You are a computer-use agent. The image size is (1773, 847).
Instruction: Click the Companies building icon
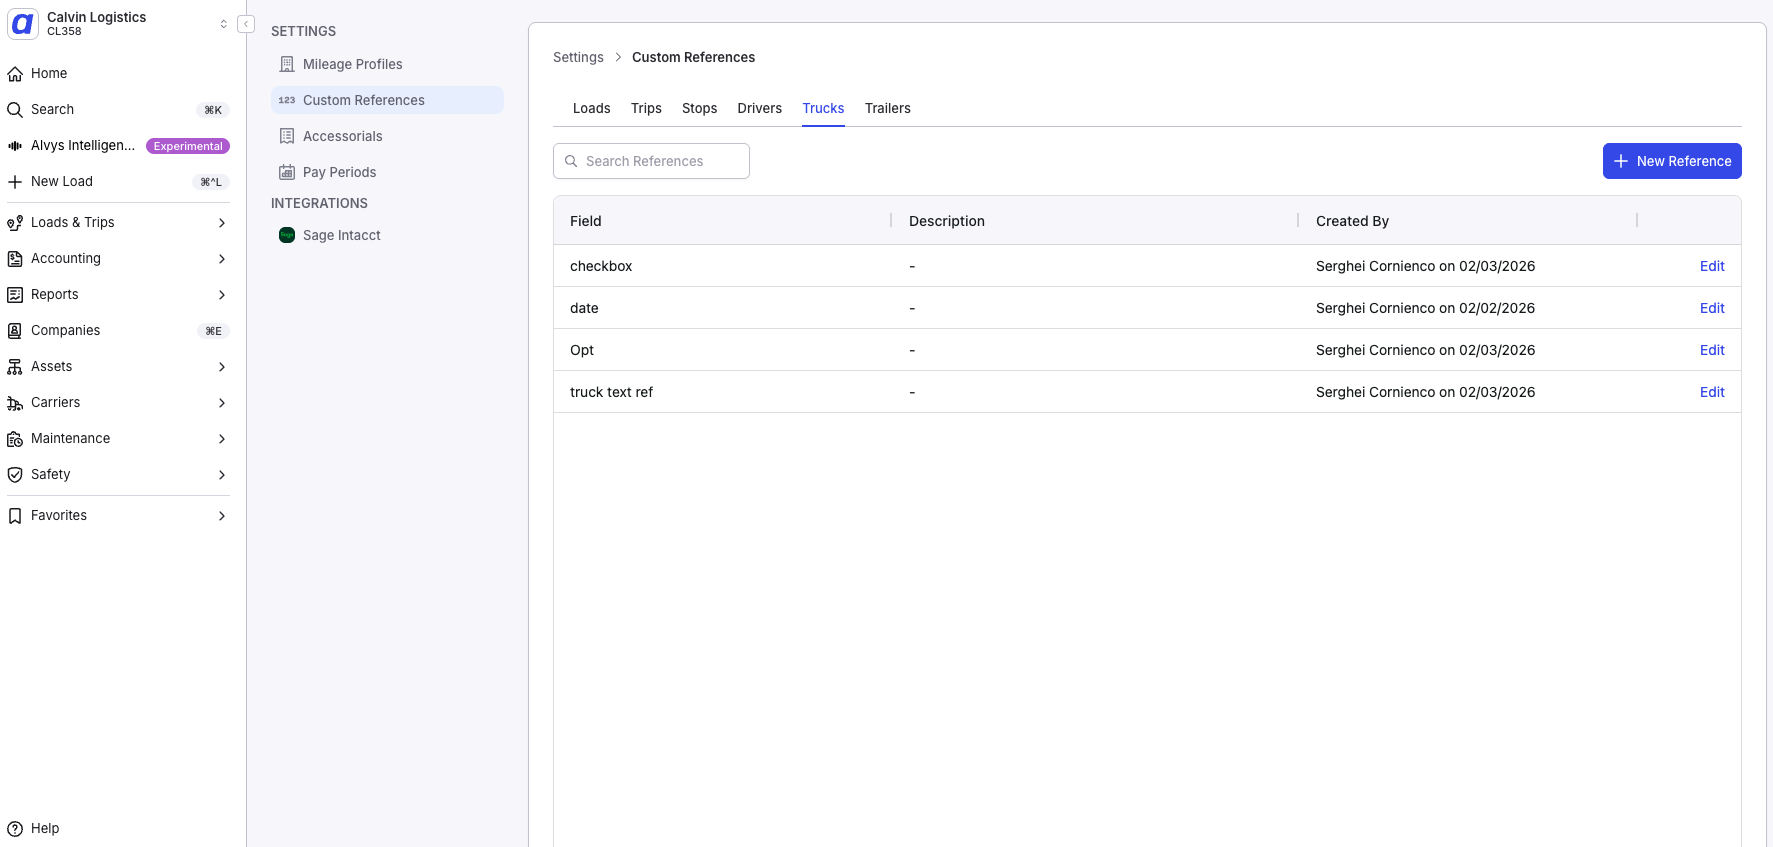tap(15, 331)
